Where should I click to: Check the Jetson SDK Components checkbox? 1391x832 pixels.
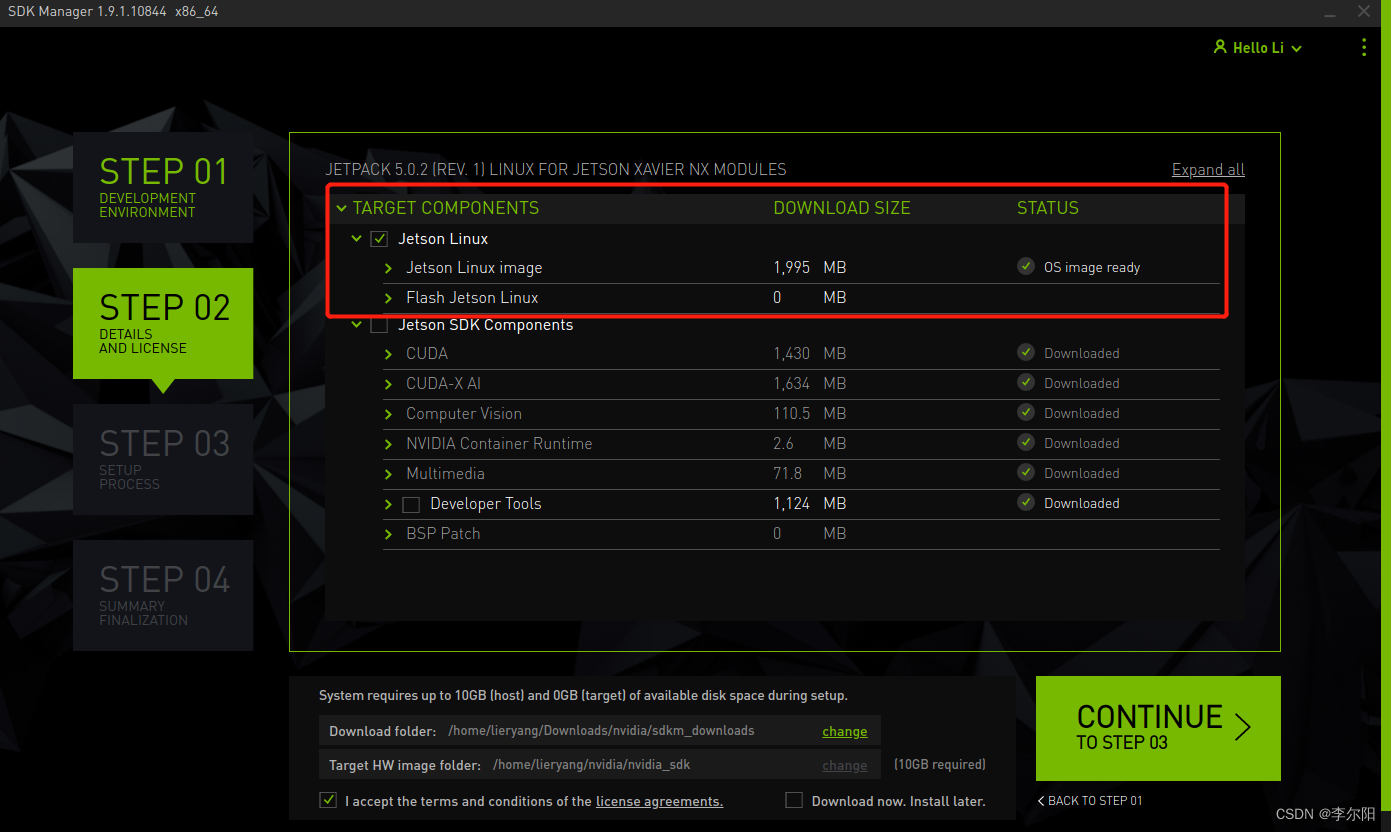[x=379, y=325]
